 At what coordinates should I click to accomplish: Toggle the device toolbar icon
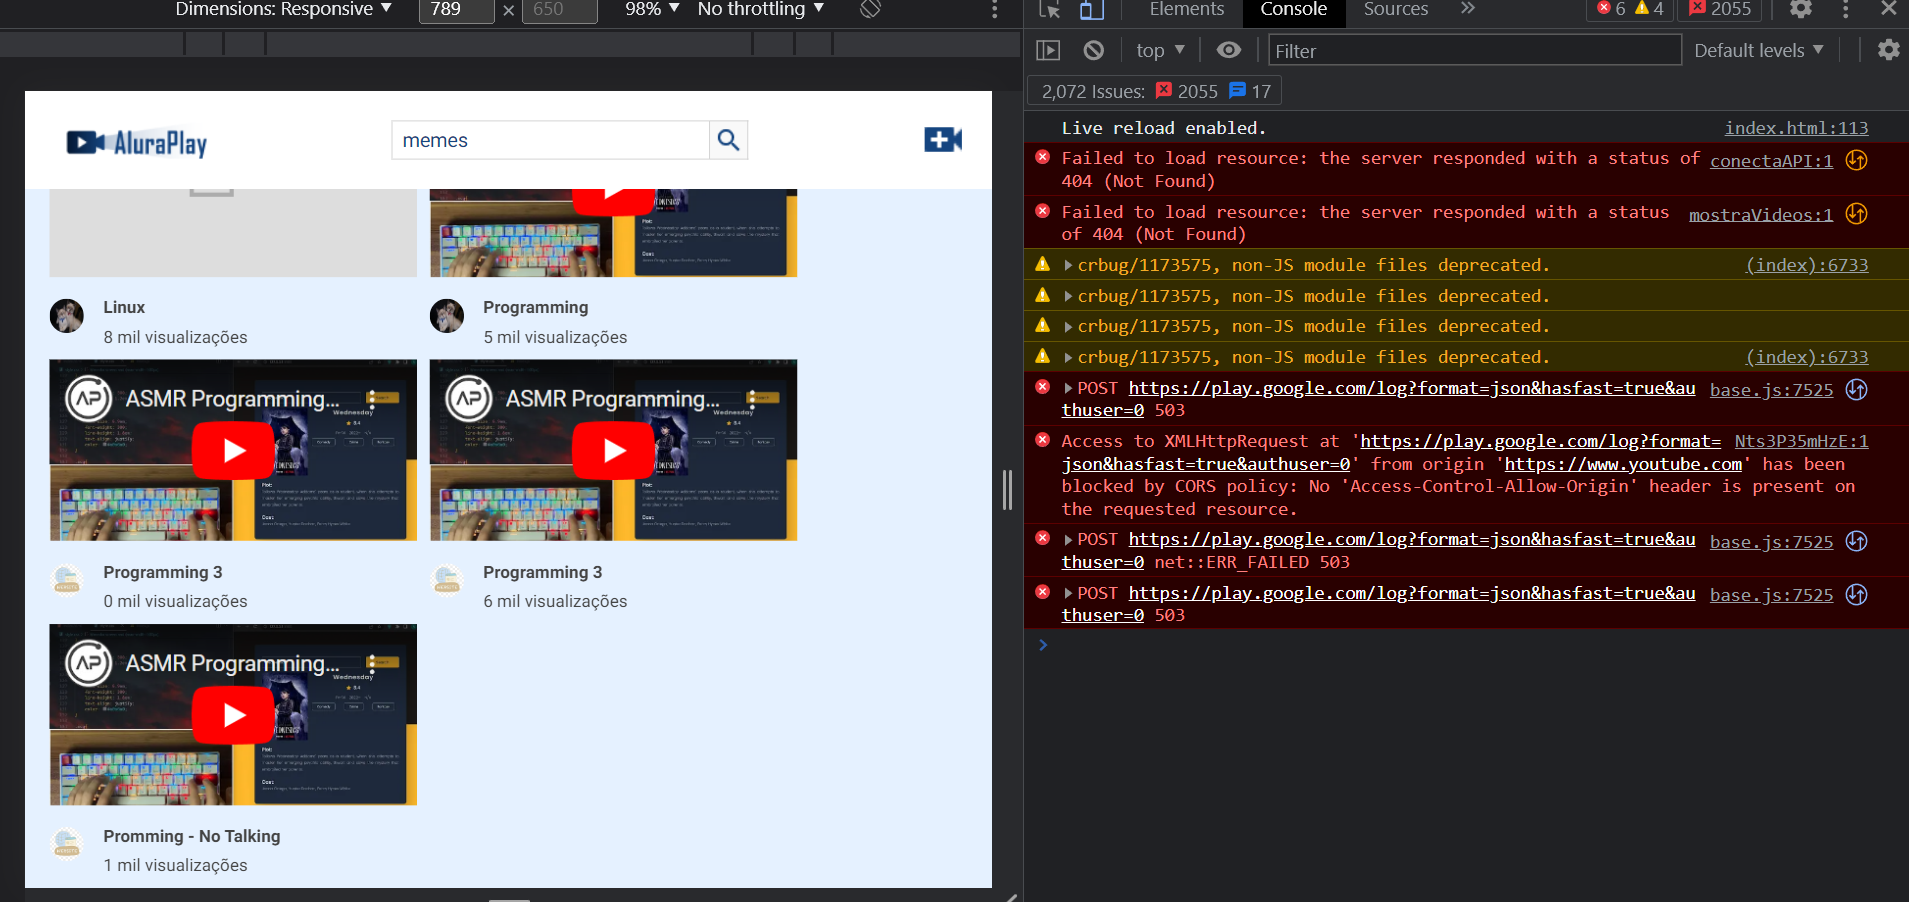pos(1091,9)
